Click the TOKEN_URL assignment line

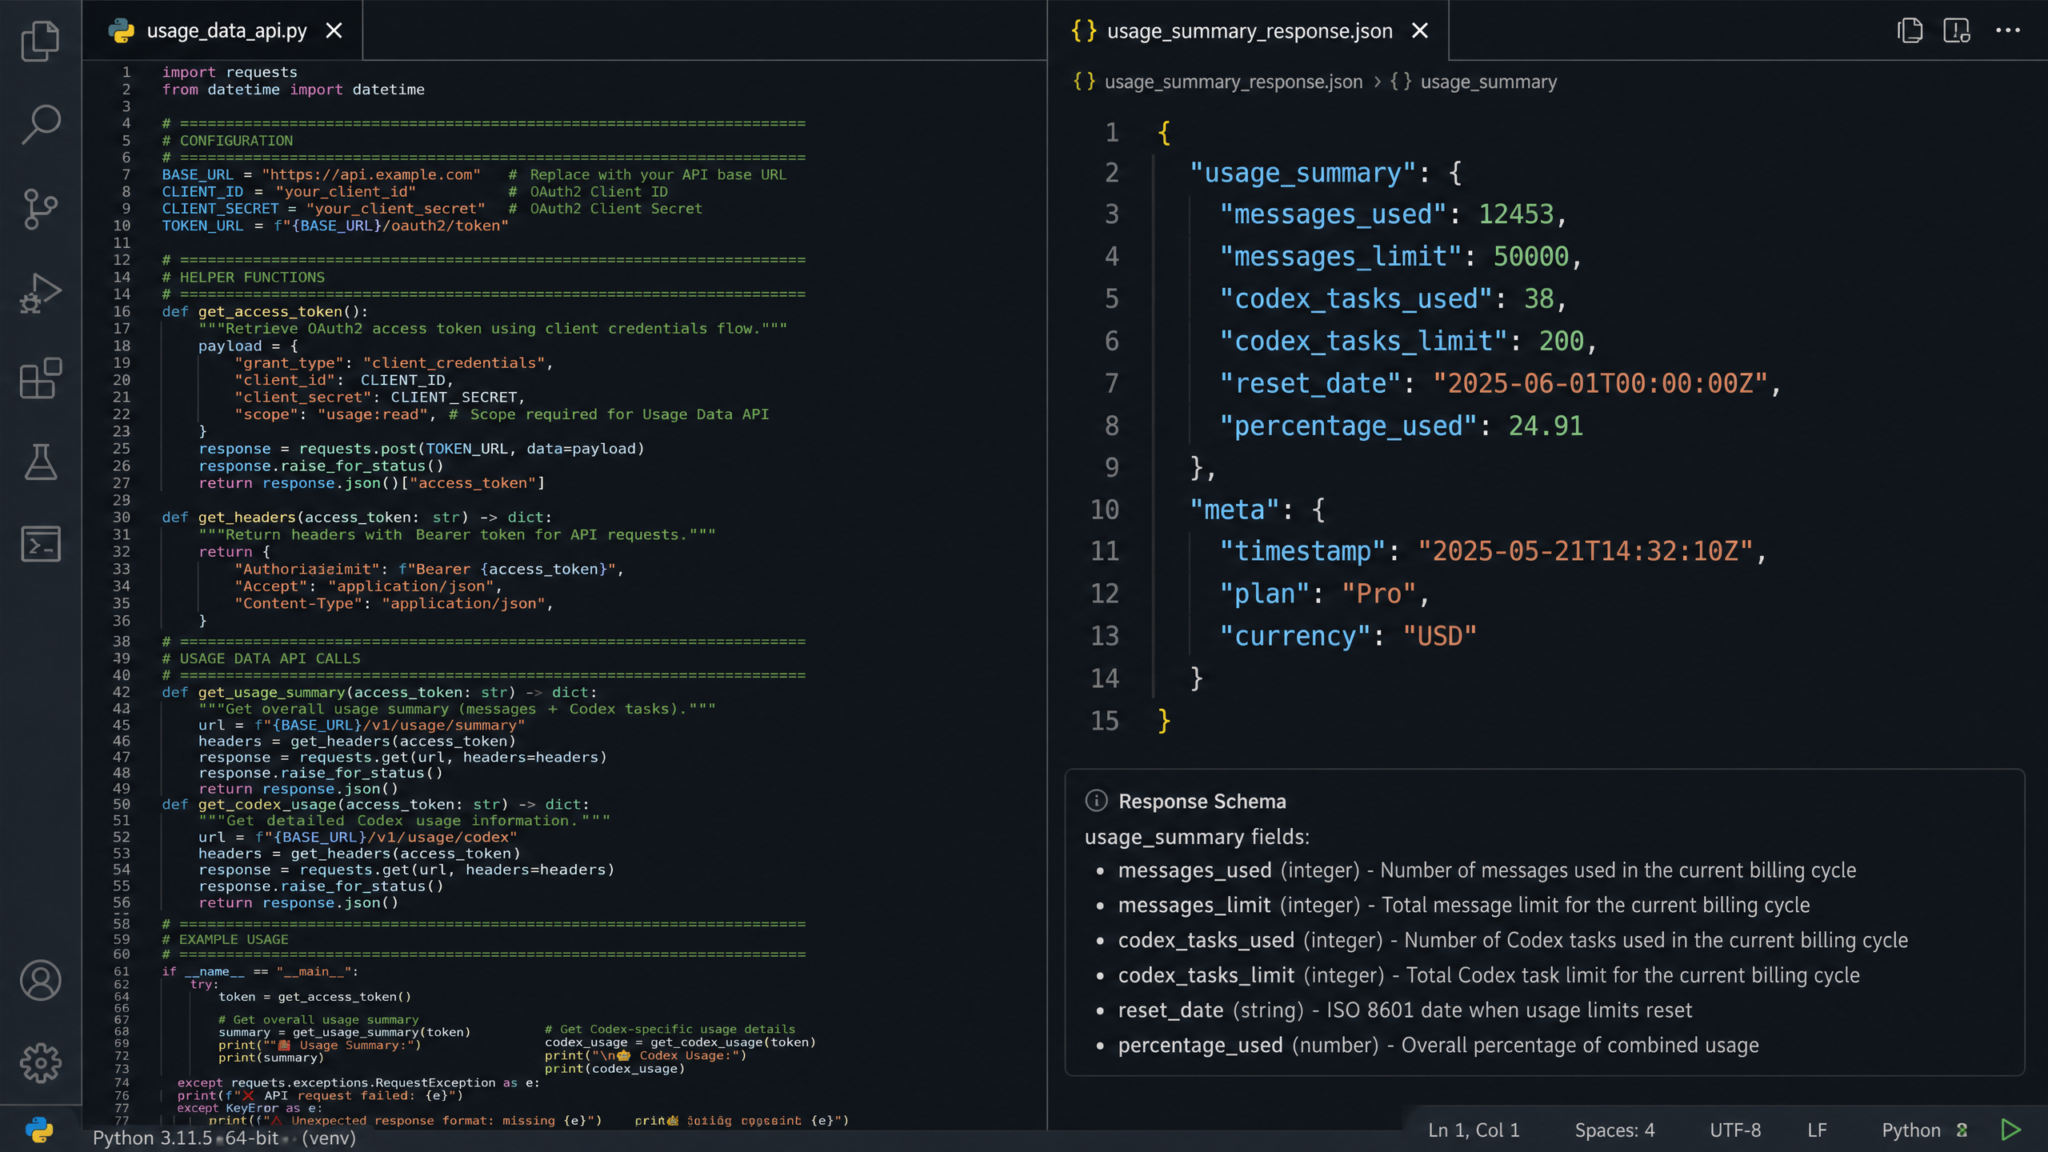[x=335, y=226]
